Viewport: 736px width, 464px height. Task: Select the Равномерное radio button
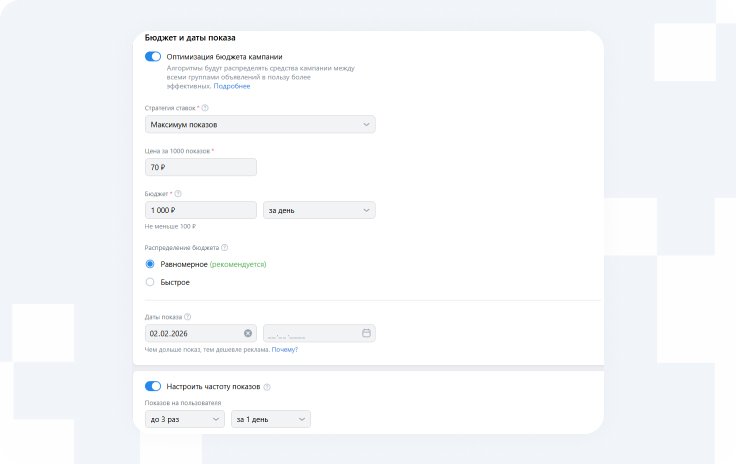(x=150, y=264)
